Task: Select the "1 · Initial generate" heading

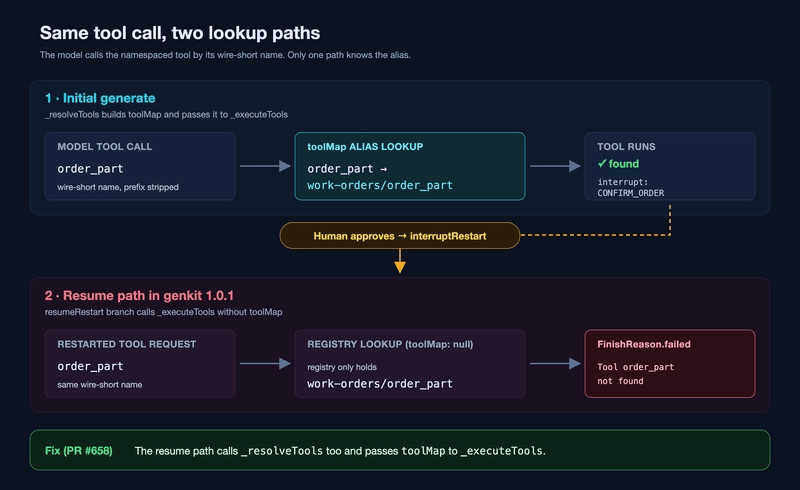Action: click(100, 98)
